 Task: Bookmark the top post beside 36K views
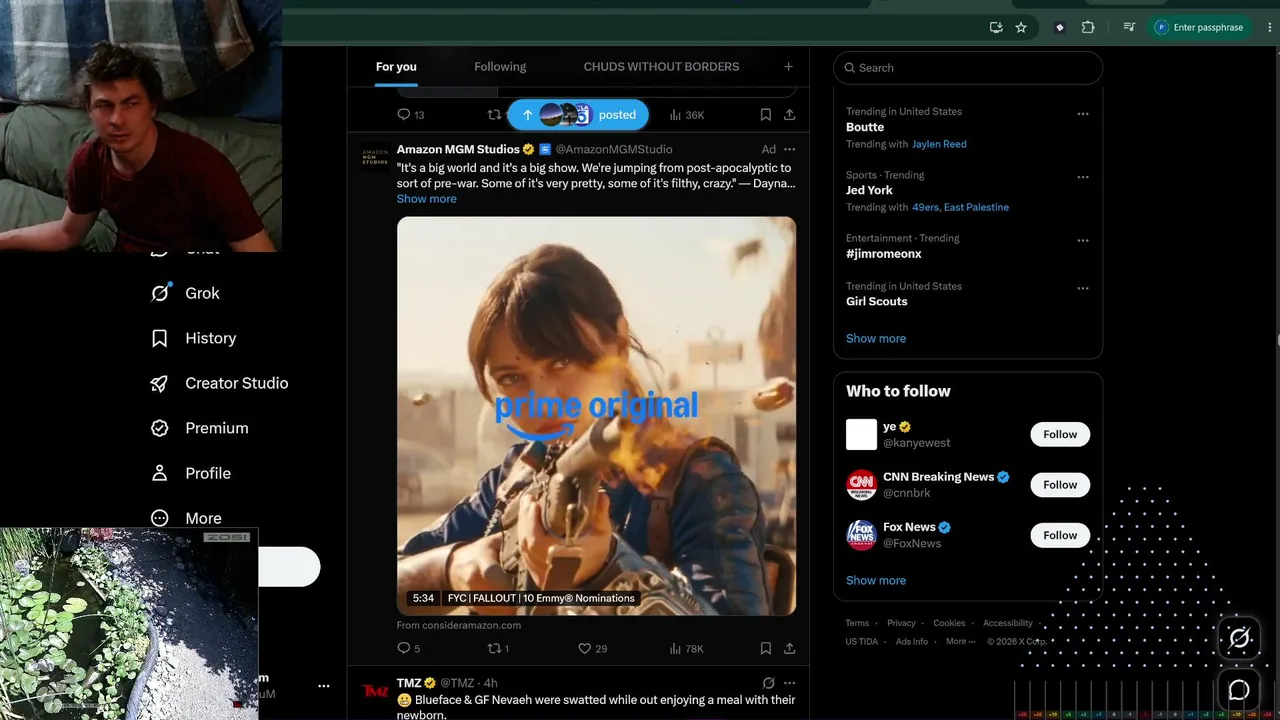765,115
